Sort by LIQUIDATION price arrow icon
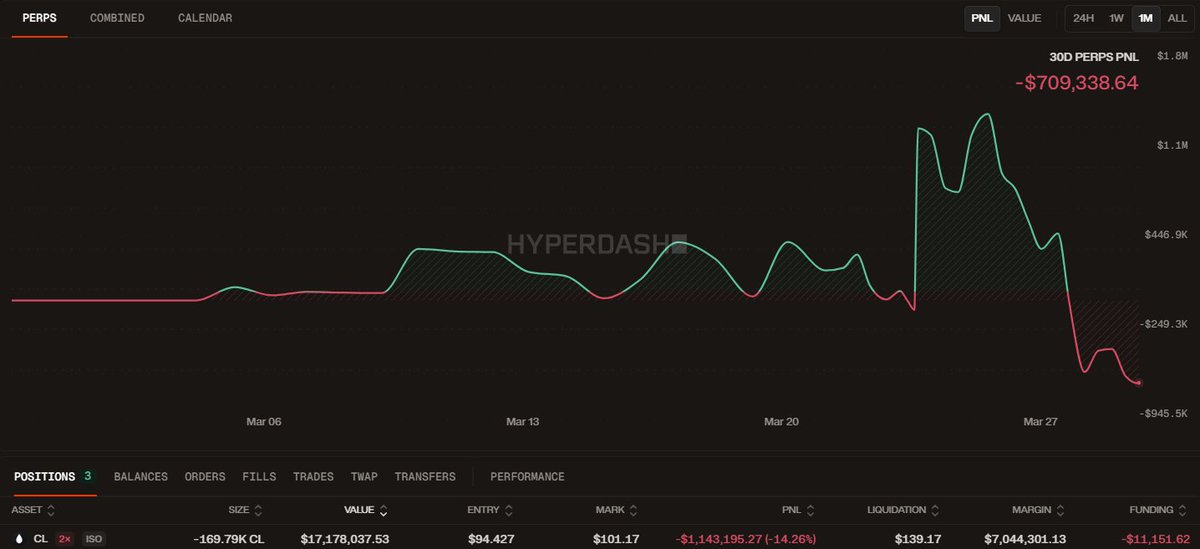 935,510
